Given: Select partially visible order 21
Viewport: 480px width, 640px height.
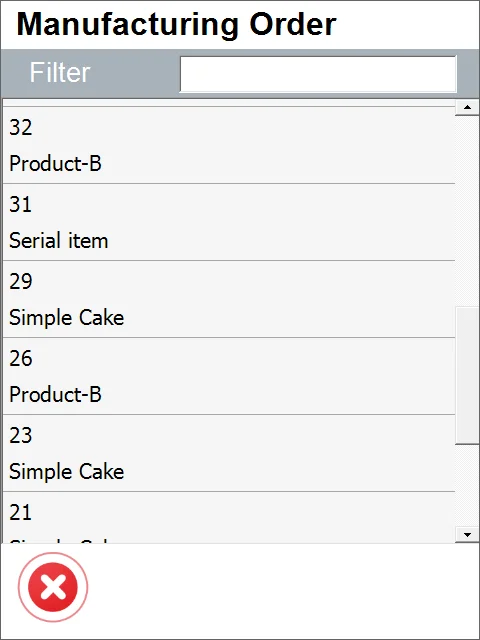Looking at the screenshot, I should click(x=229, y=518).
